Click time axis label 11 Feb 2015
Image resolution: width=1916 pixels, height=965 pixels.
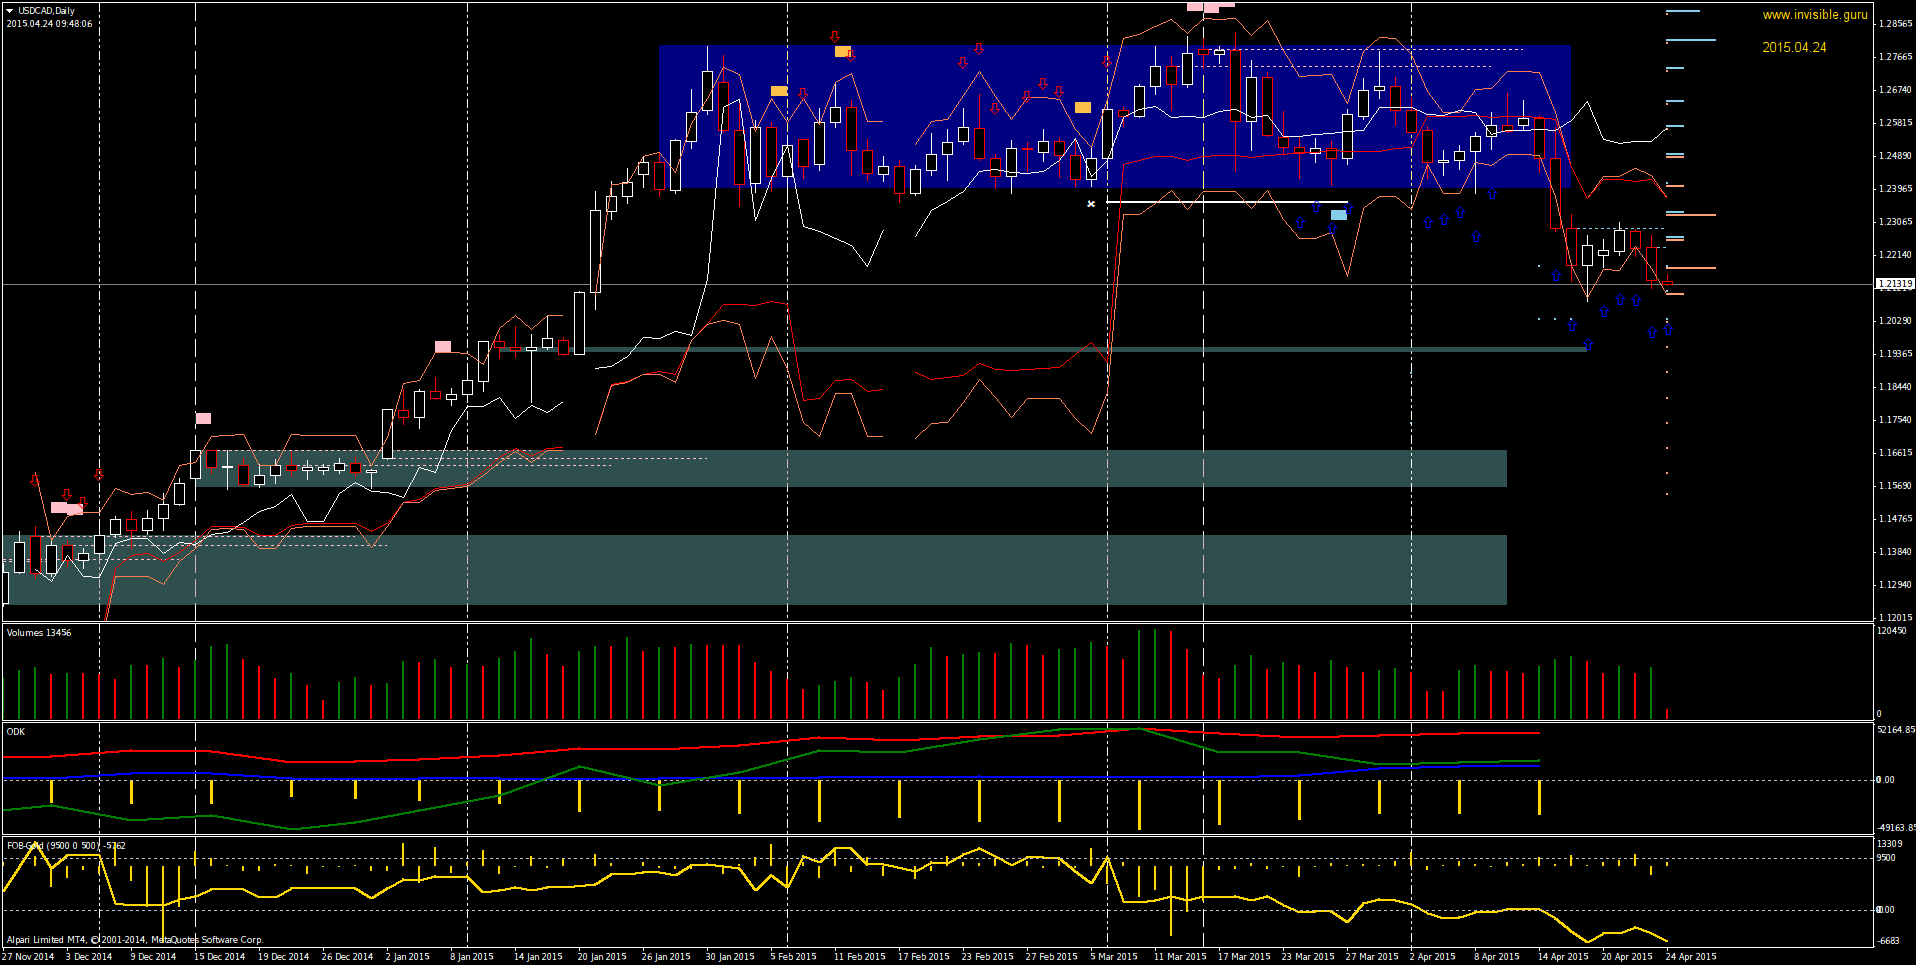859,957
